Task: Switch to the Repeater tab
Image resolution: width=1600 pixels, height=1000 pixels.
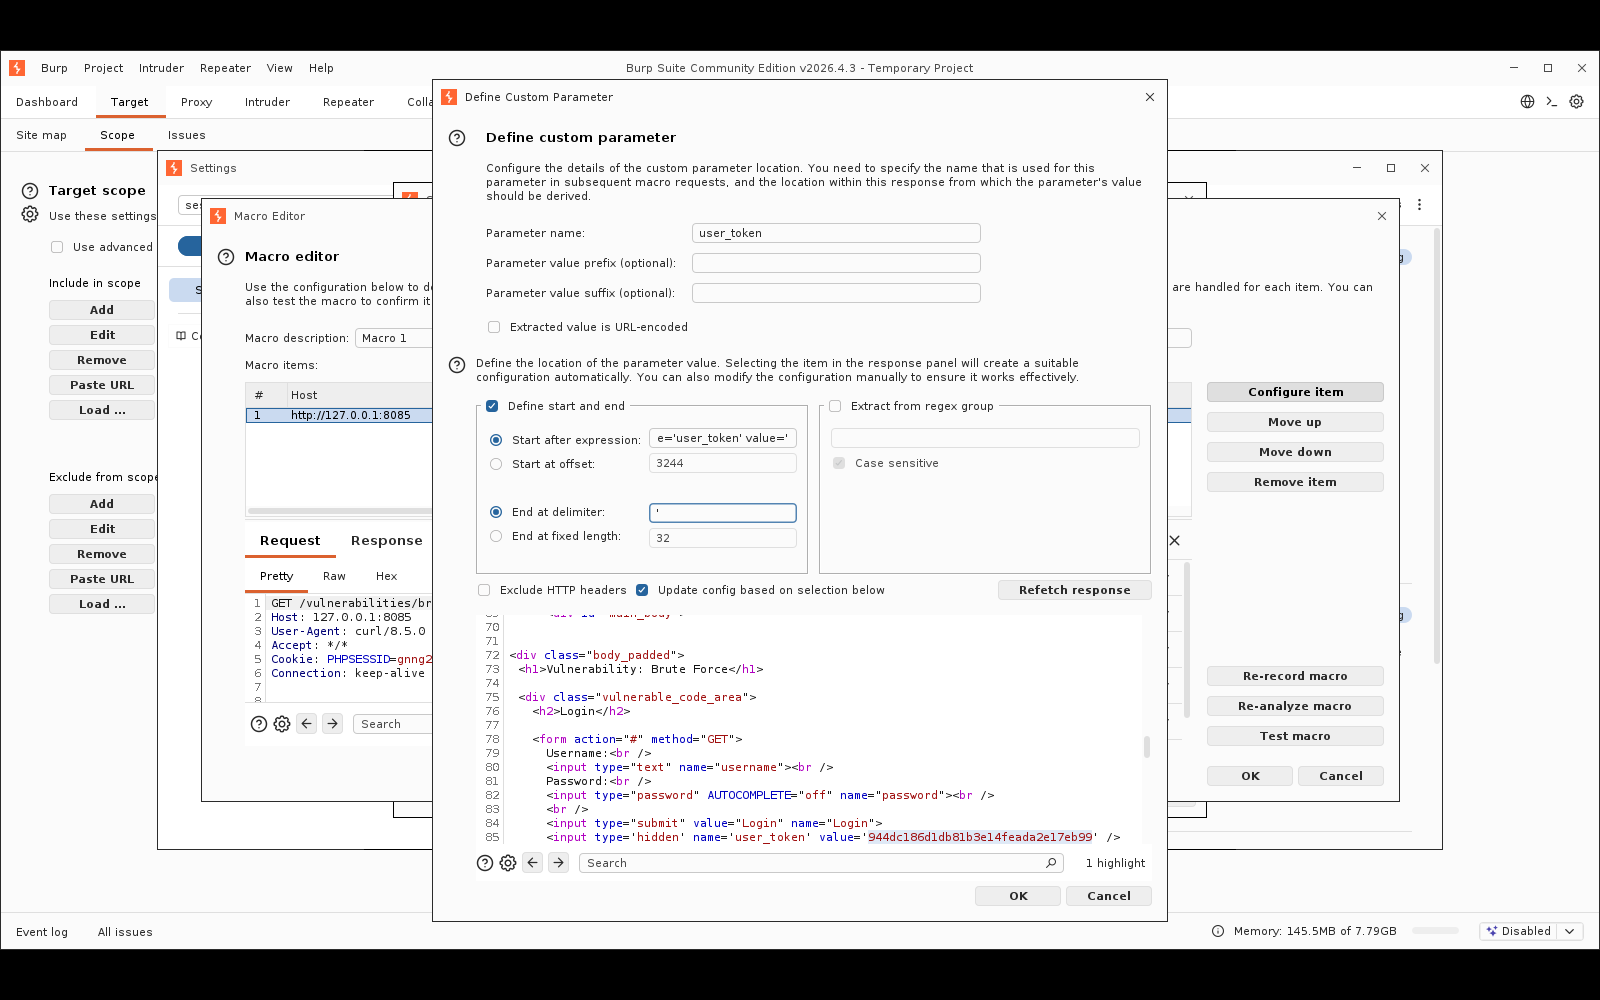Action: click(x=348, y=102)
